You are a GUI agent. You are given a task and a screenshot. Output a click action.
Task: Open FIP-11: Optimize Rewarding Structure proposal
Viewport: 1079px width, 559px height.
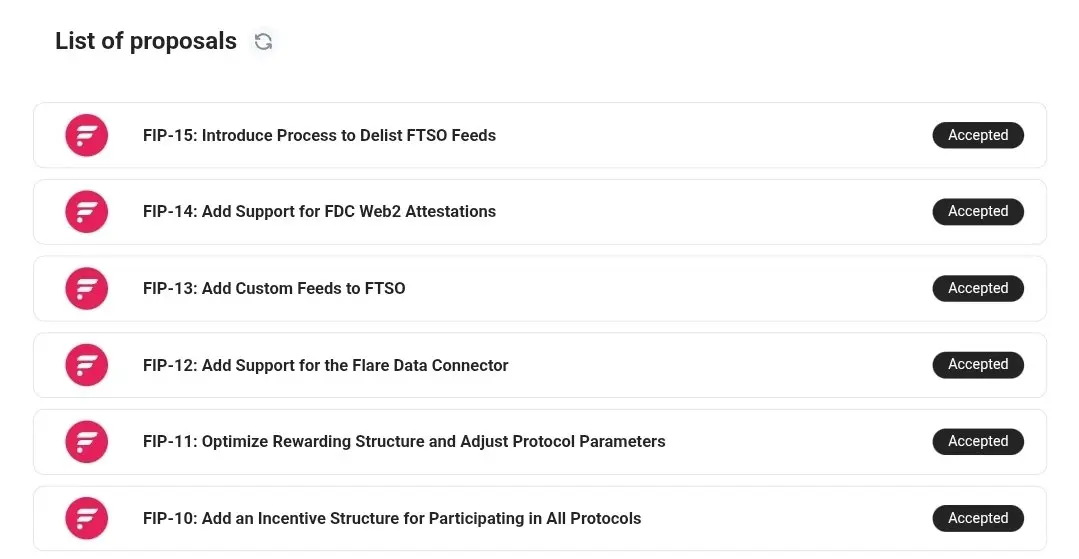click(x=404, y=442)
